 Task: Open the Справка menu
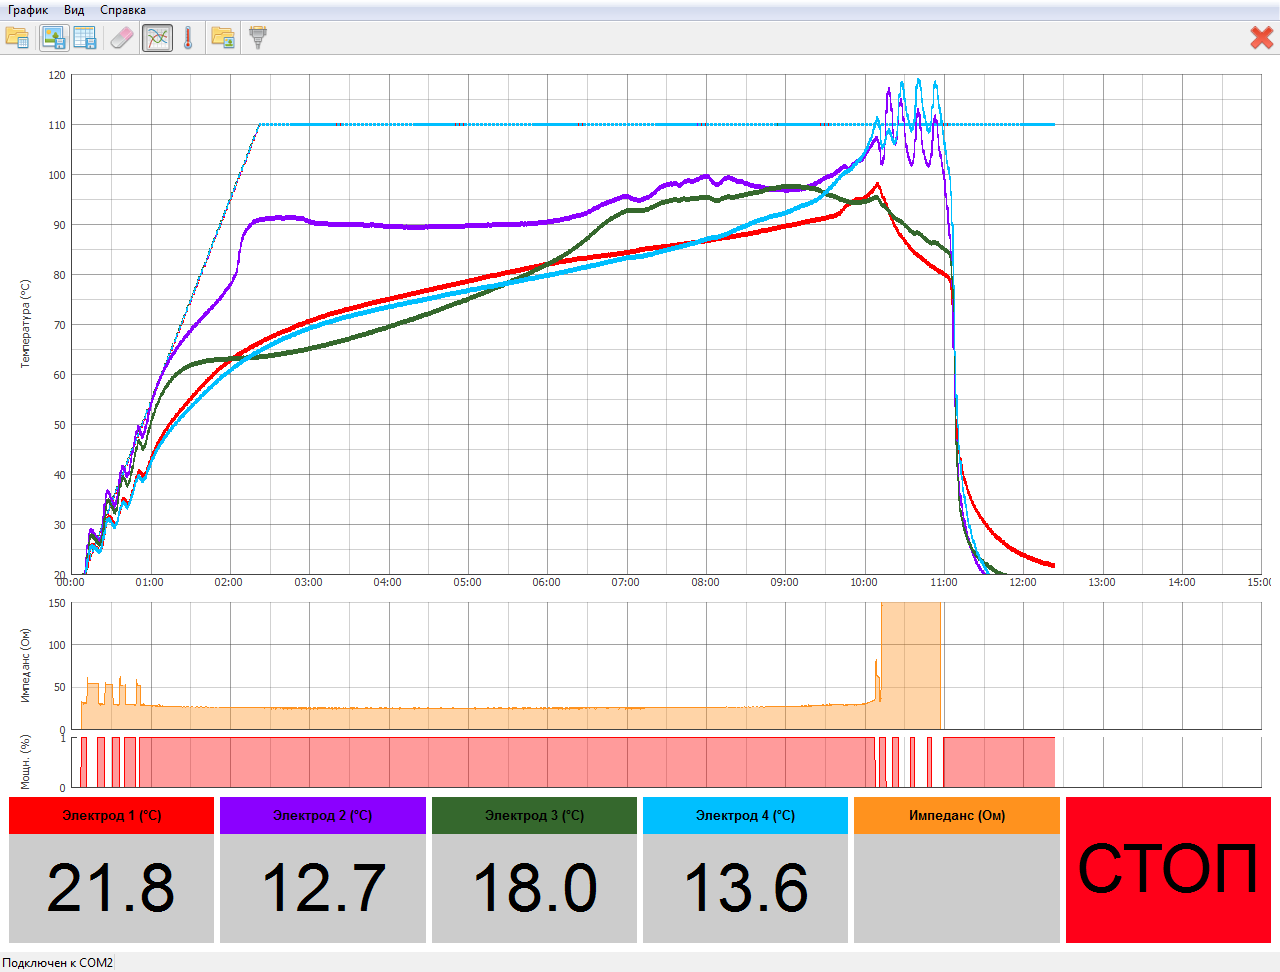pos(123,10)
